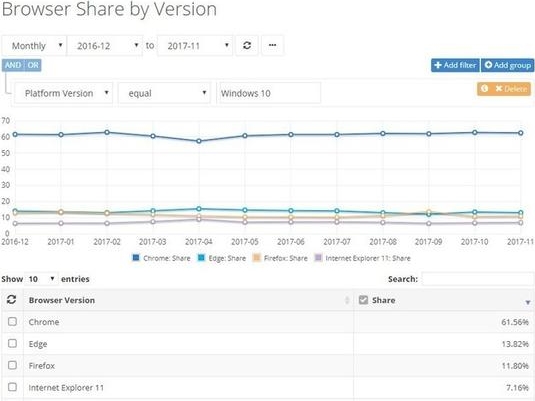Click the Chrome row name
The height and width of the screenshot is (401, 535).
pos(44,322)
